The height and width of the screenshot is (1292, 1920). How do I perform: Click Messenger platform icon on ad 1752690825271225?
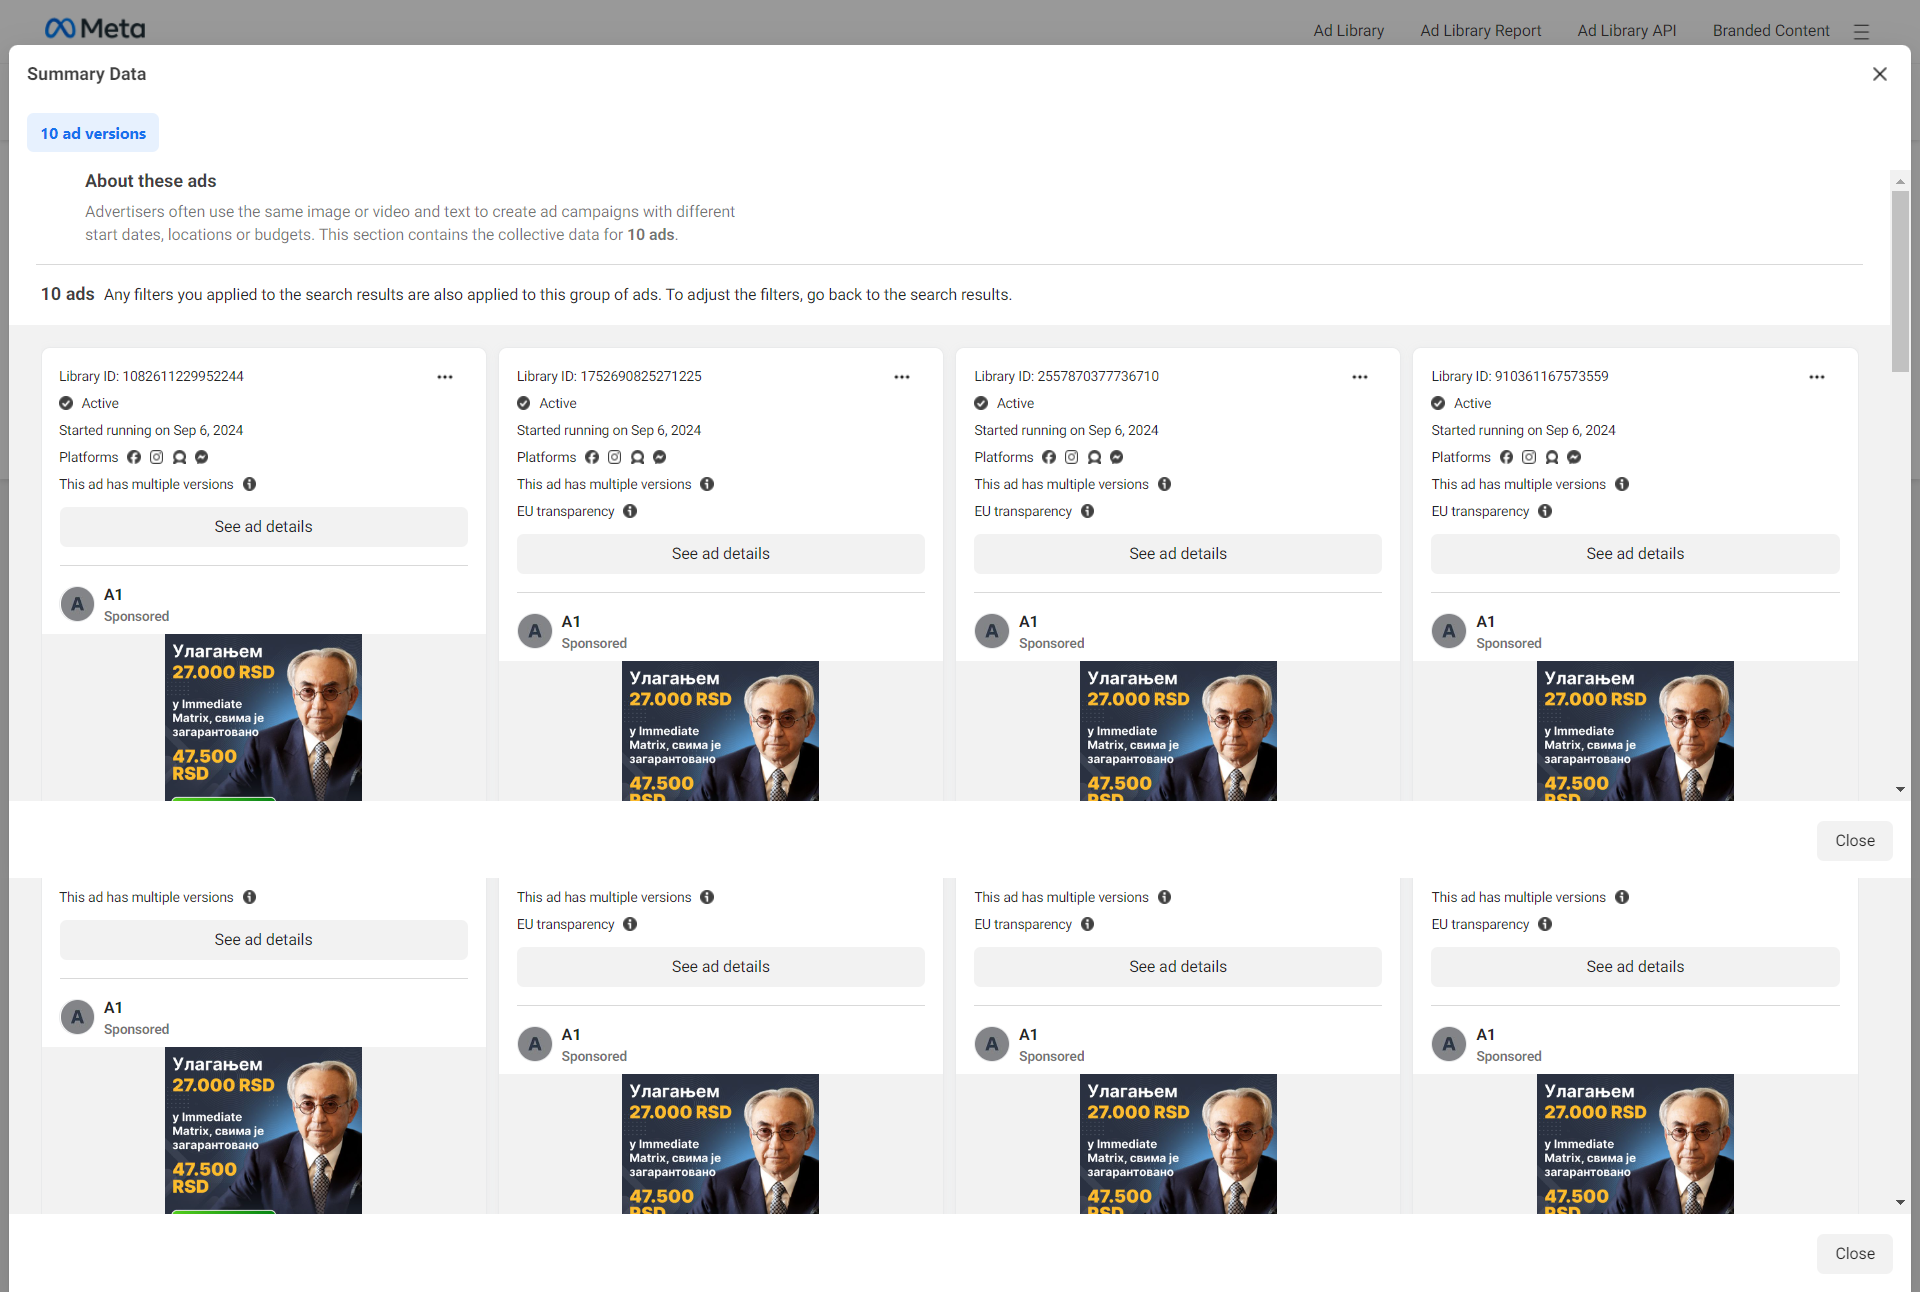click(660, 457)
